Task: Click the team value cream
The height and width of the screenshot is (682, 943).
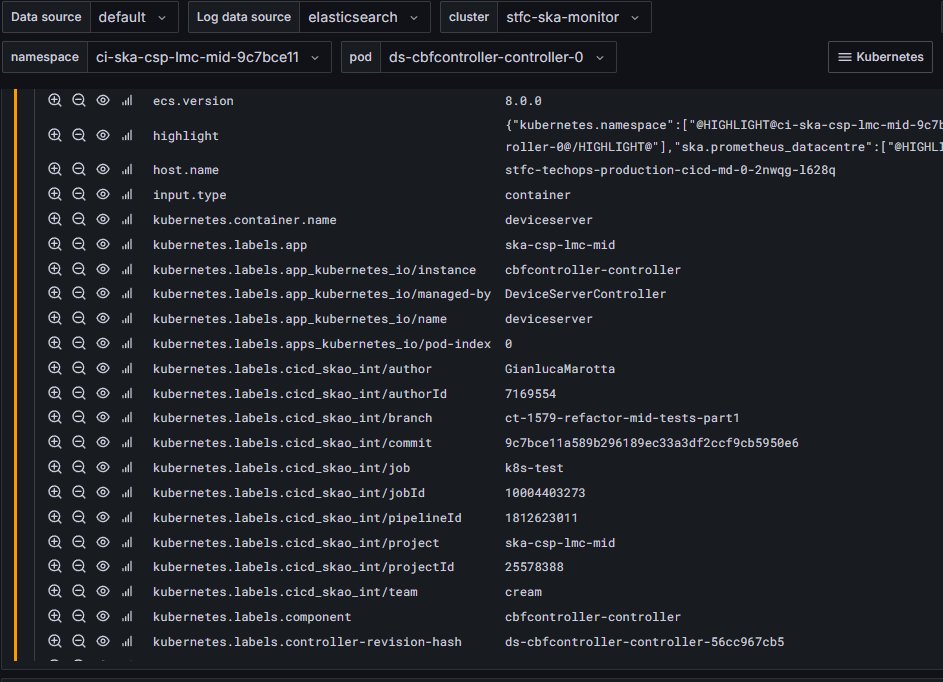Action: (x=523, y=592)
